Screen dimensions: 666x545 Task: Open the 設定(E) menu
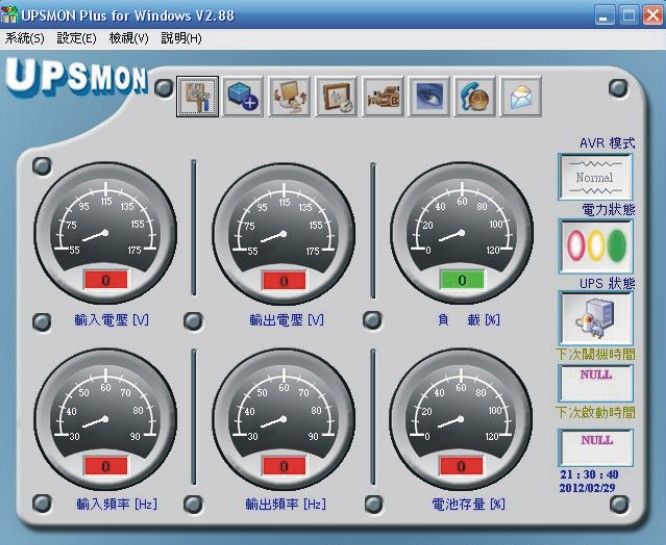tap(76, 38)
